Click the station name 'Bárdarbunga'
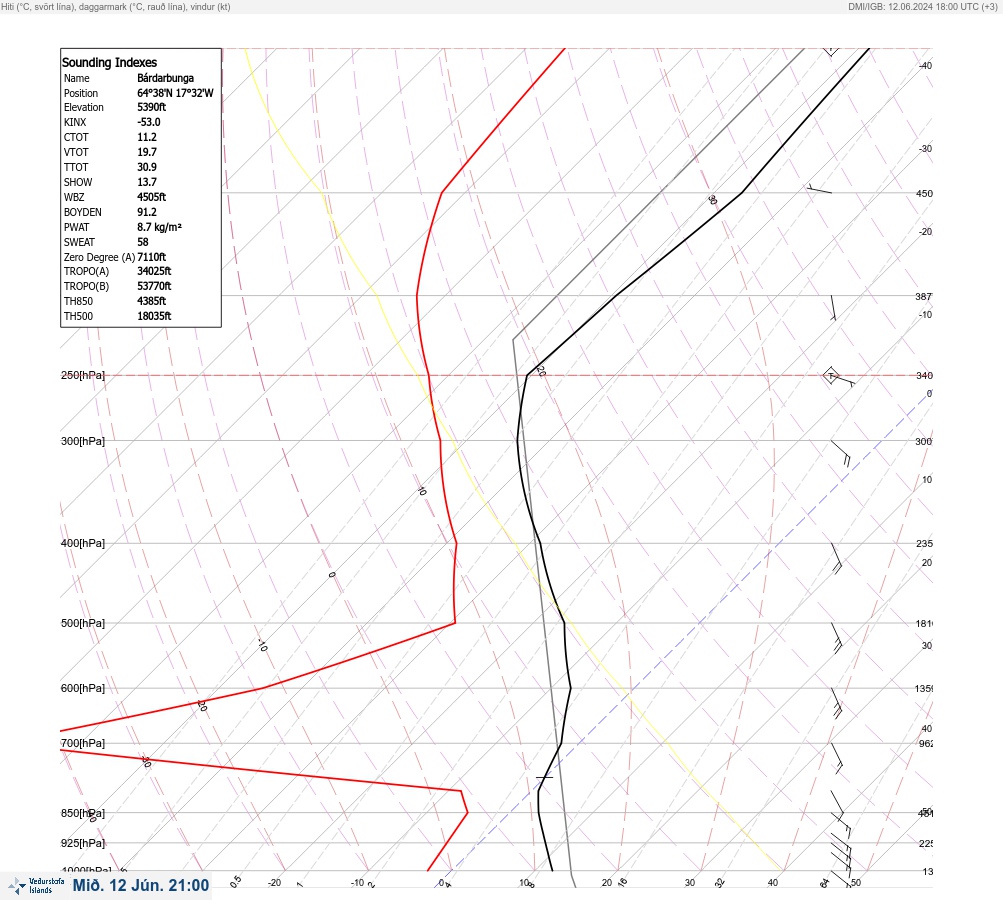The width and height of the screenshot is (1003, 900). [165, 78]
